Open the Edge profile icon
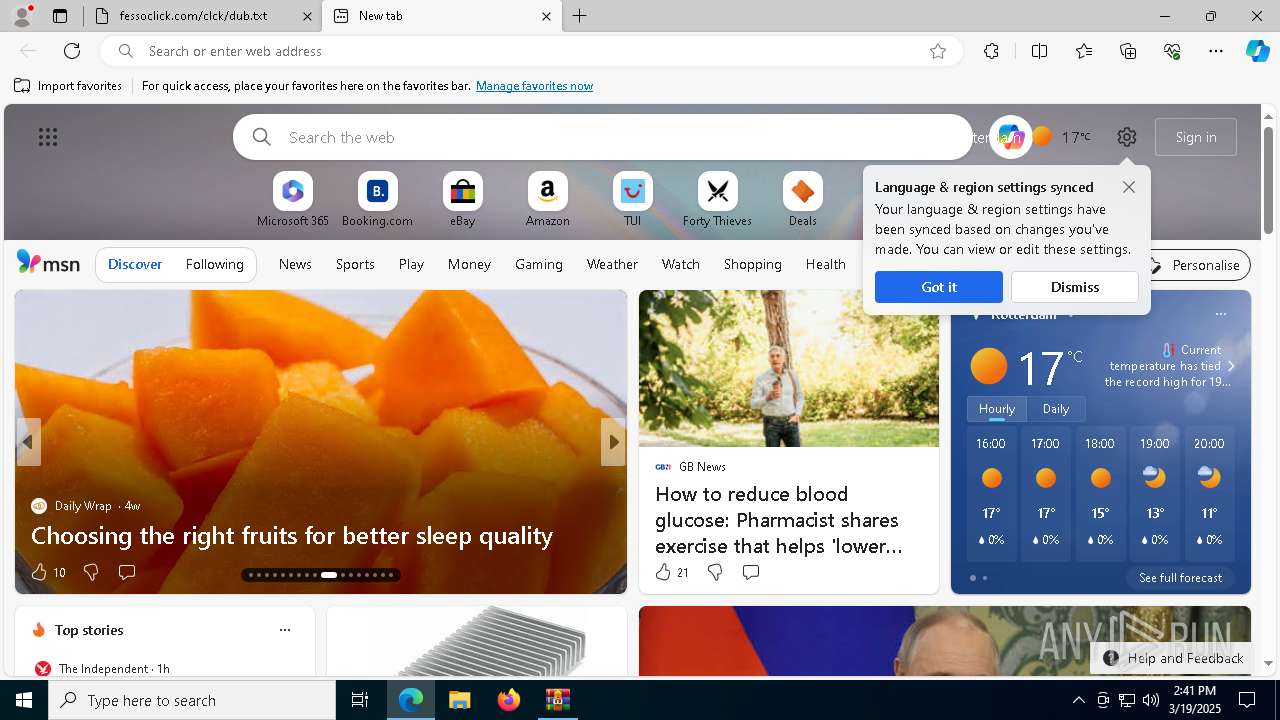The width and height of the screenshot is (1280, 720). 21,16
